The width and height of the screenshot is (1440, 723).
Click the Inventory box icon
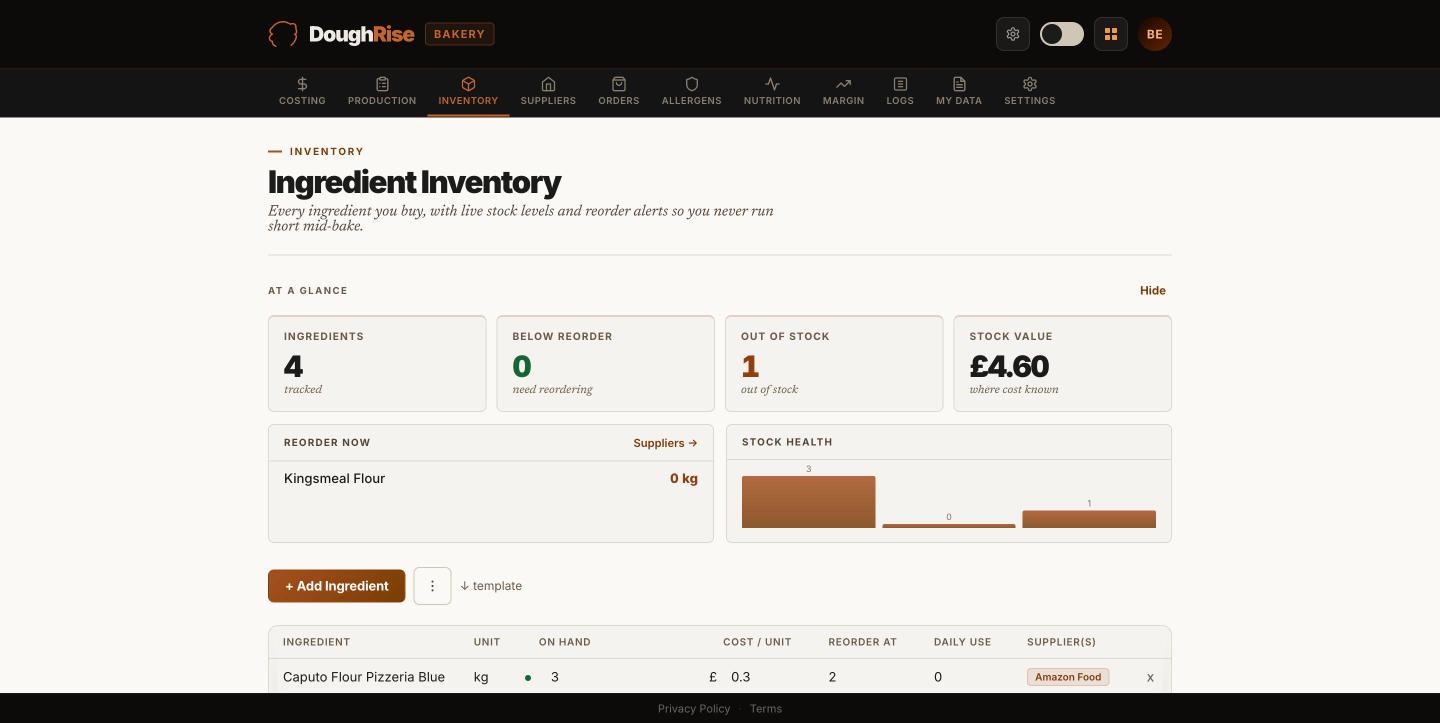[468, 84]
